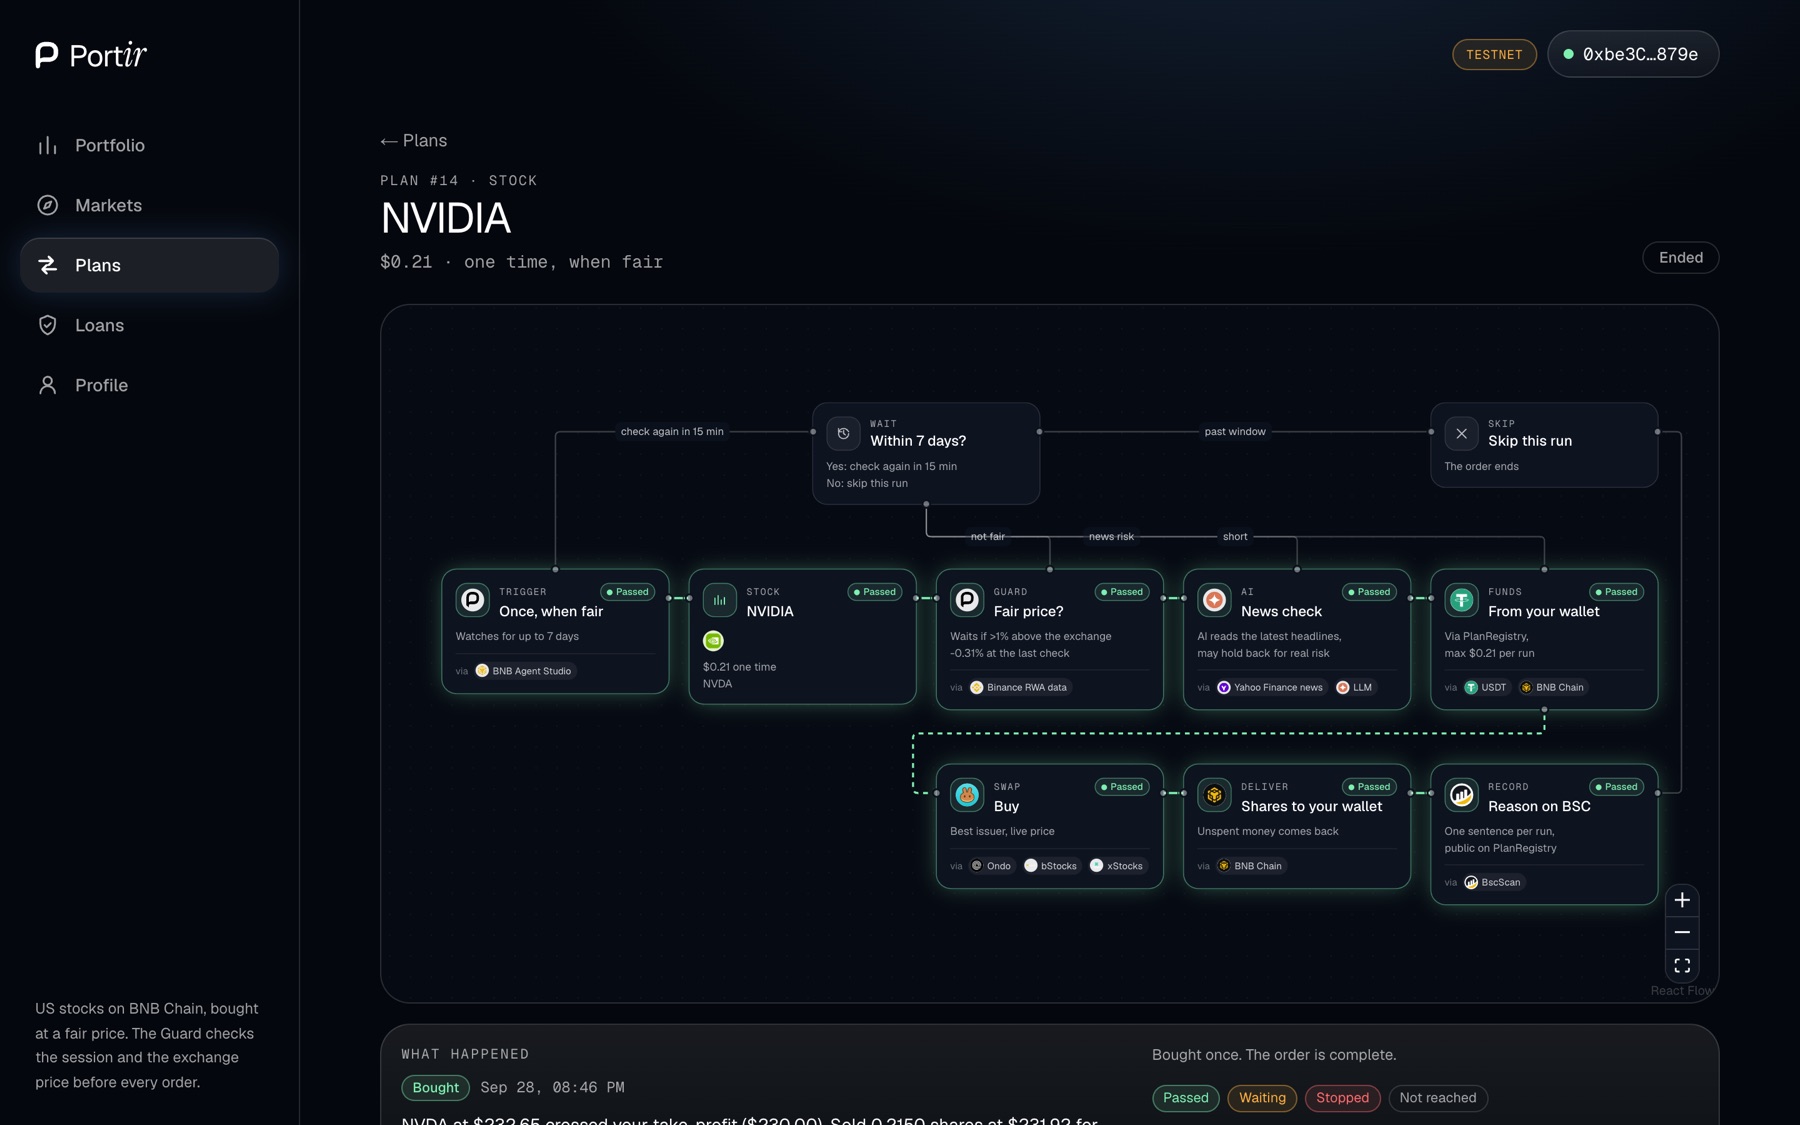1800x1125 pixels.
Task: Click the NVIDIA plan title
Action: [x=445, y=218]
